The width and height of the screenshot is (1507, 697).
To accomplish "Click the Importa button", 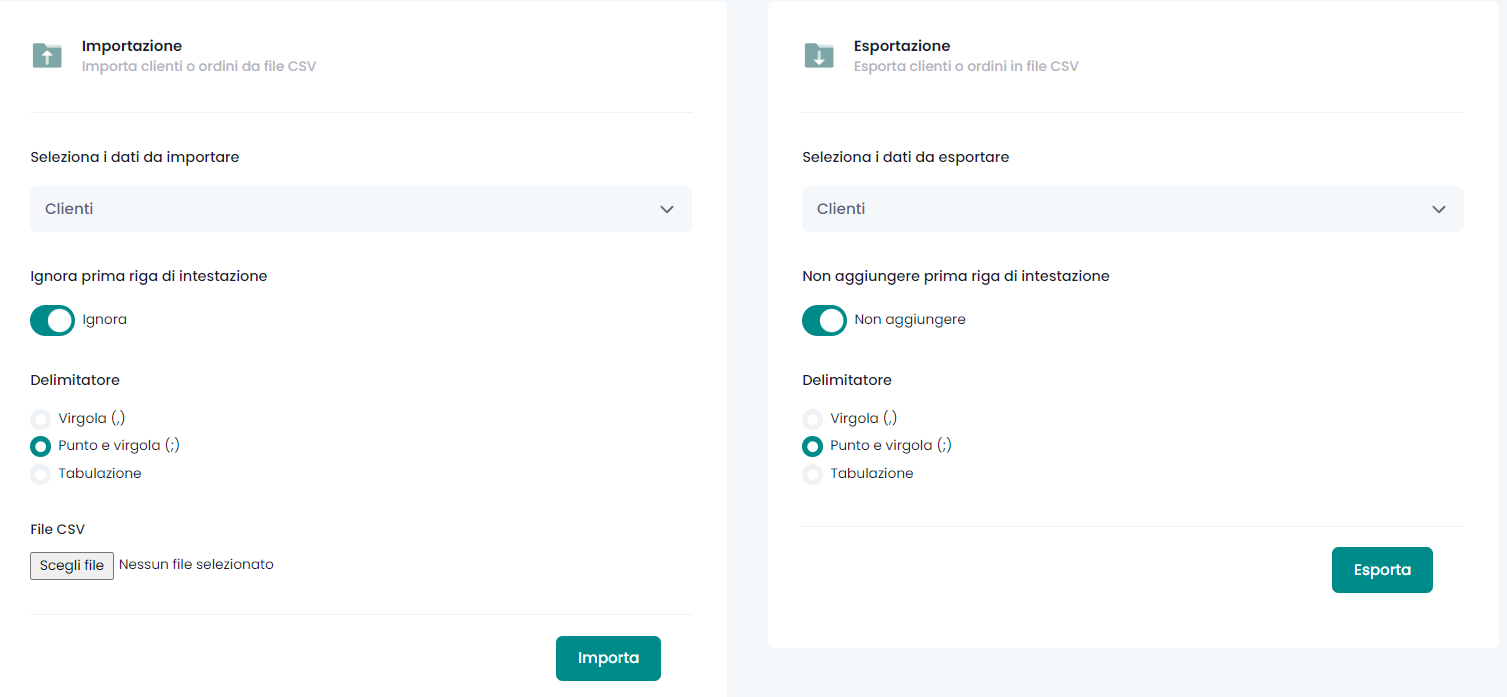I will (x=608, y=658).
